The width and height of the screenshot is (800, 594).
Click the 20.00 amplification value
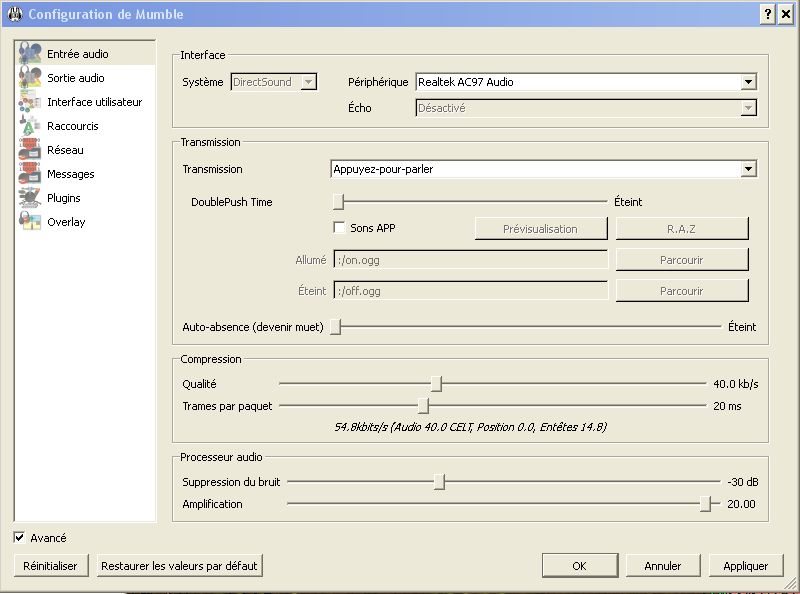(x=741, y=504)
